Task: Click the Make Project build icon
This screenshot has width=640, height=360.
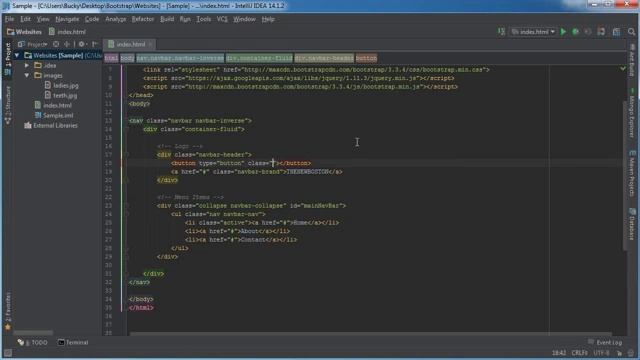Action: click(x=501, y=32)
